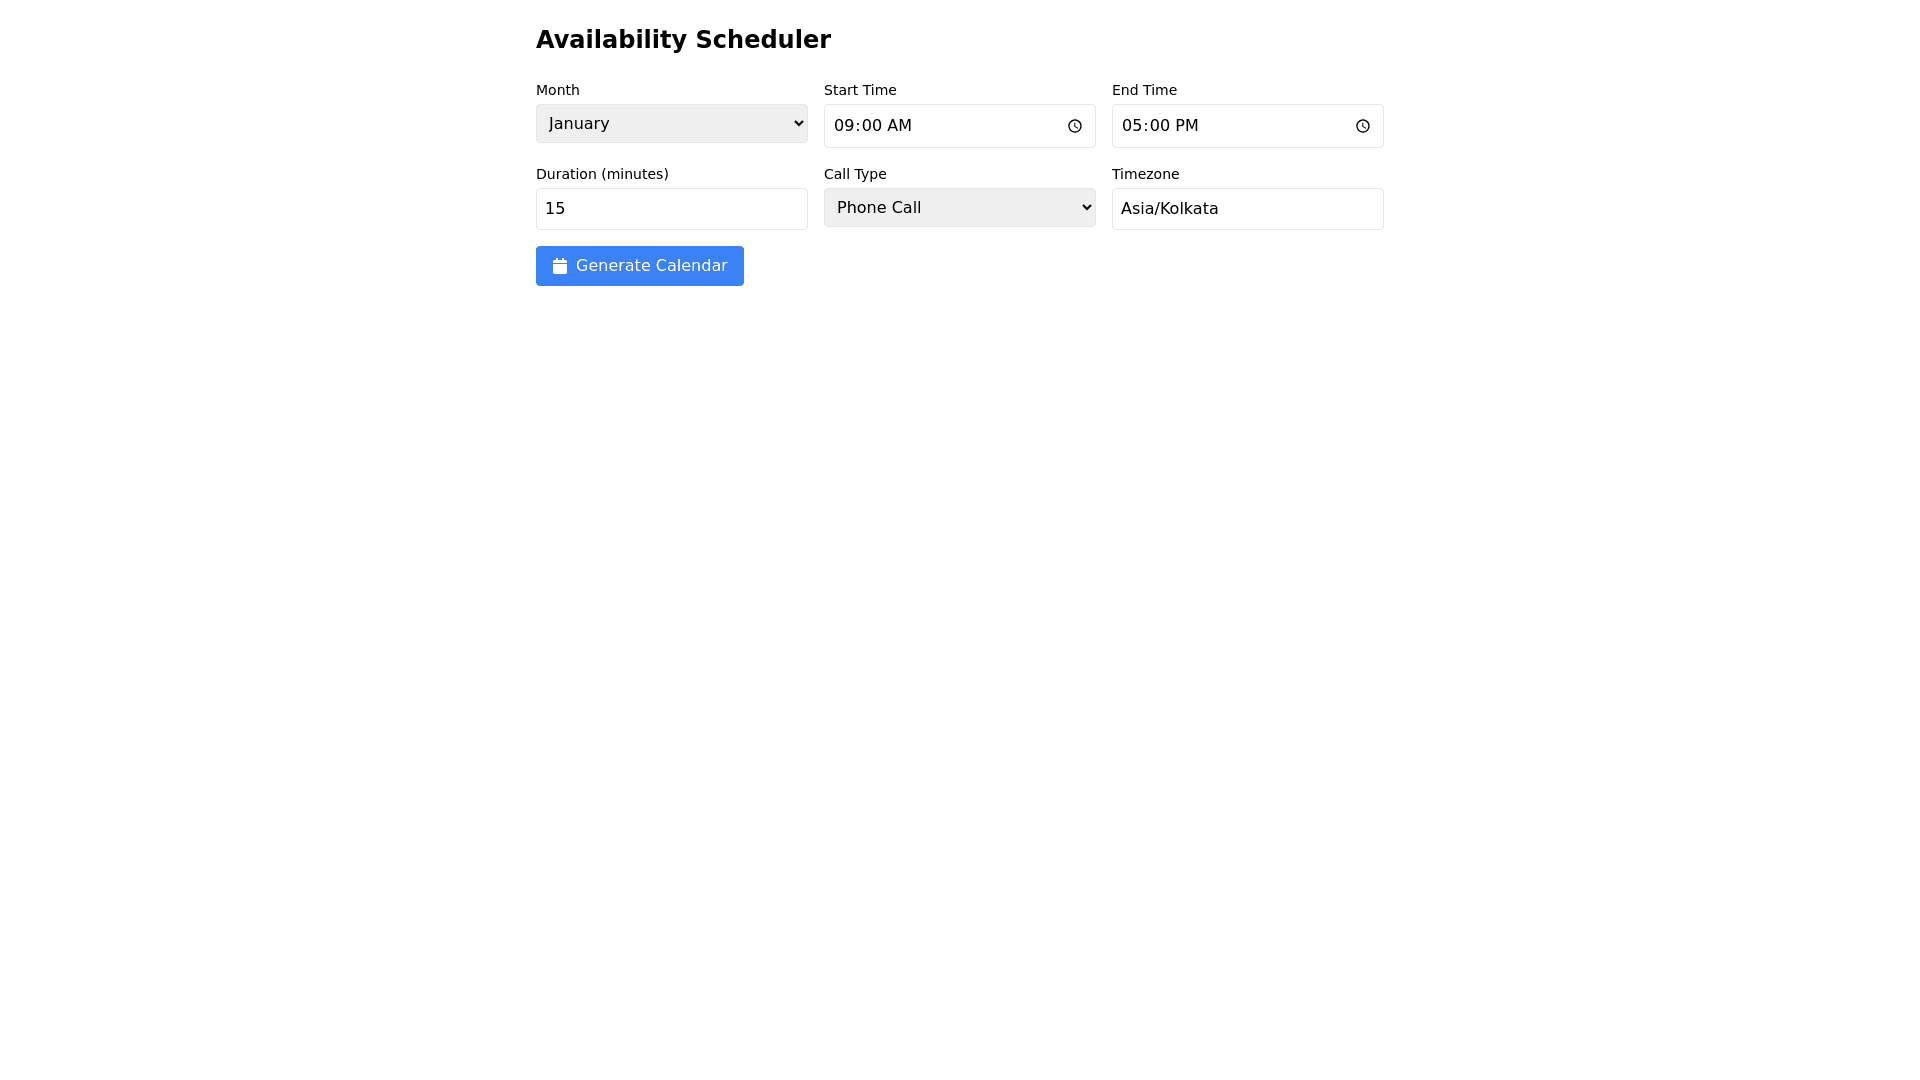The width and height of the screenshot is (1920, 1080).
Task: Open the Month dropdown showing January
Action: tap(671, 124)
